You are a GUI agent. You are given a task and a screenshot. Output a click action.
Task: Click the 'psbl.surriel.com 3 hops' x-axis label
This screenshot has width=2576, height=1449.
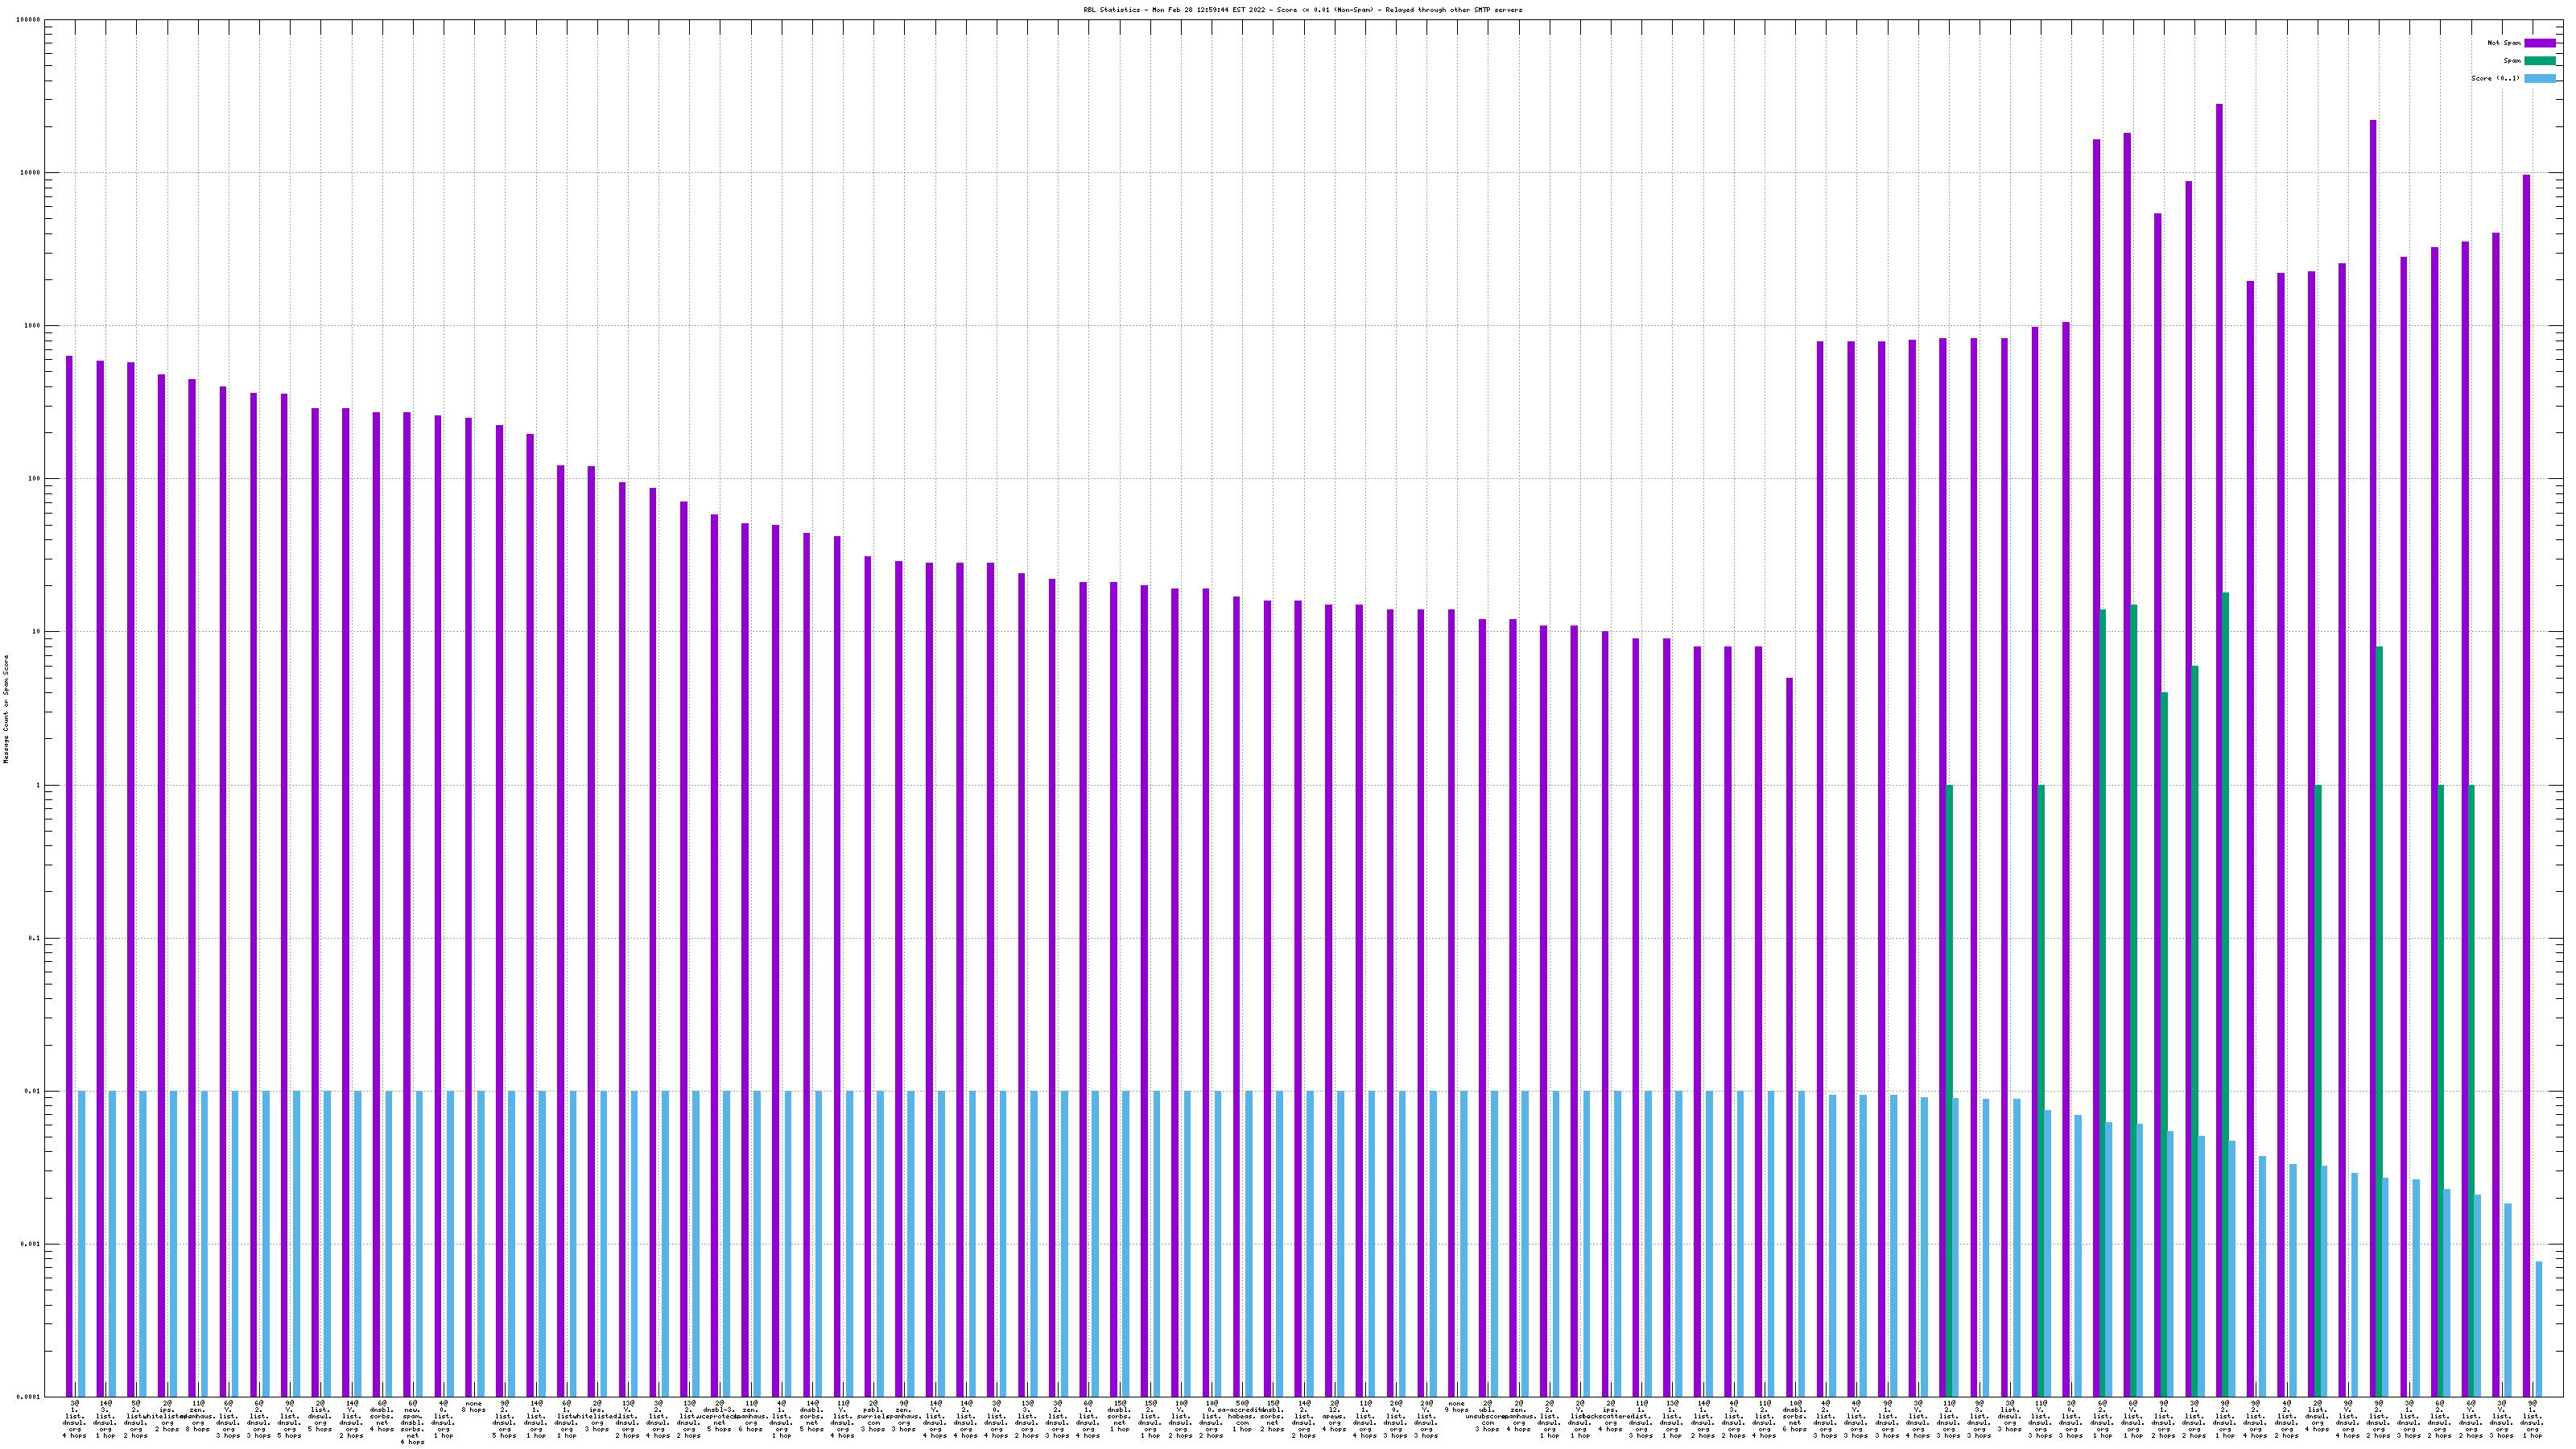coord(873,1415)
